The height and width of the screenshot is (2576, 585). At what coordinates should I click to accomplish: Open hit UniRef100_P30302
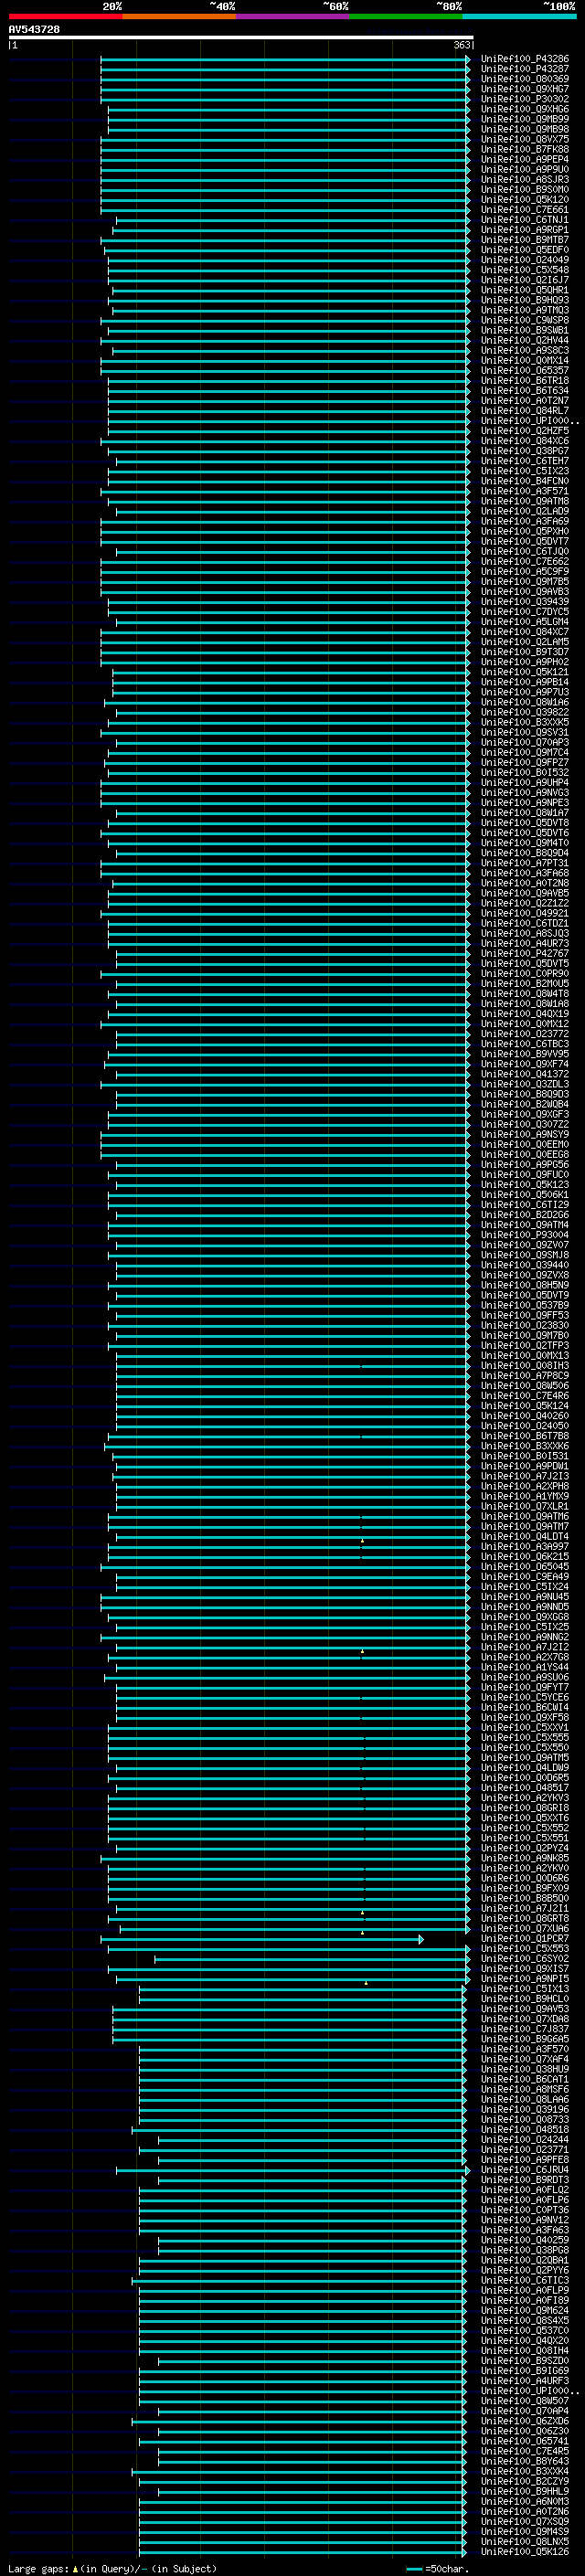[x=524, y=99]
